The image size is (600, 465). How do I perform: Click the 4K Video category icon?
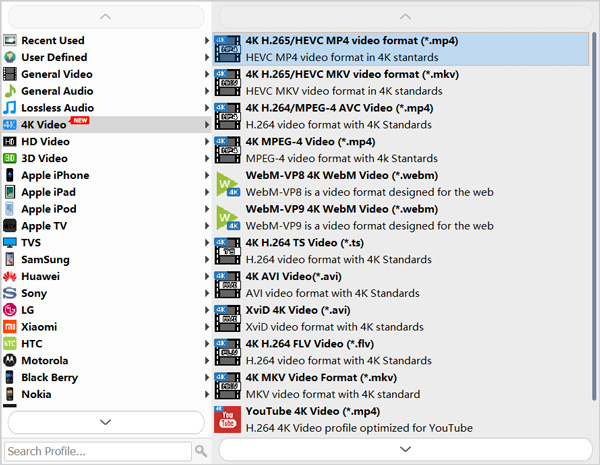click(10, 124)
